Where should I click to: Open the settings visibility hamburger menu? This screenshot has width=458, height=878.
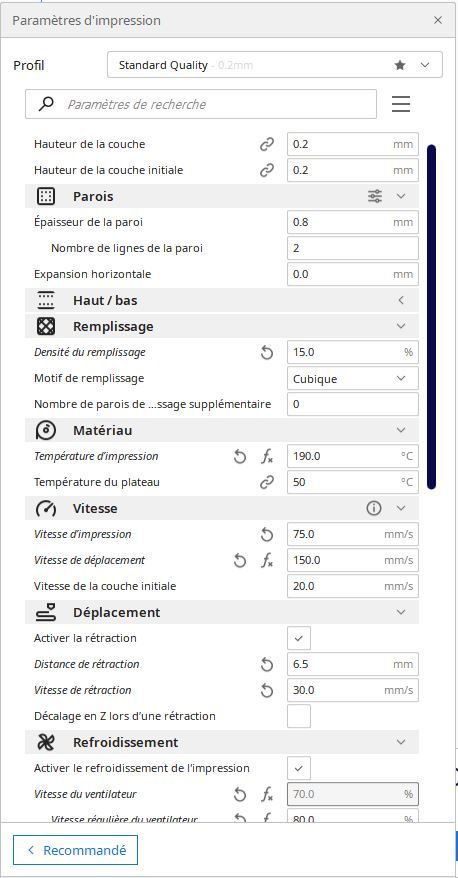[401, 104]
